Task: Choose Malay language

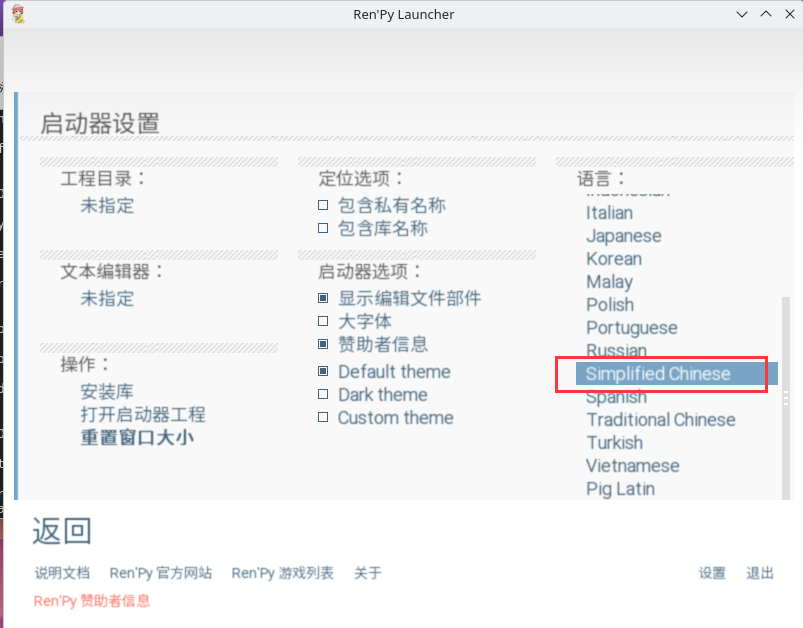Action: pyautogui.click(x=609, y=282)
